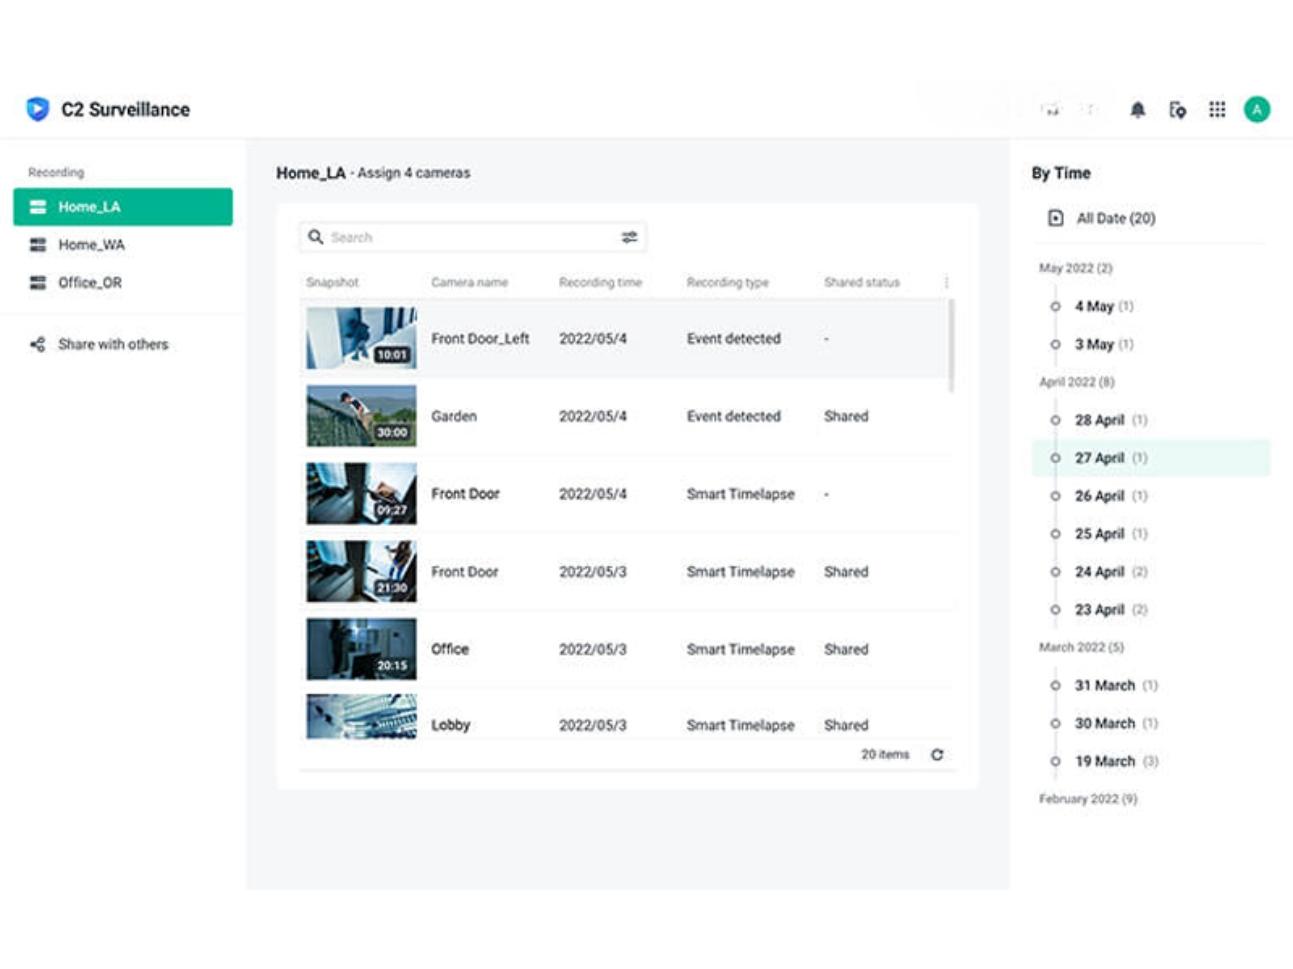Click Event detected in the Garden row
1293x969 pixels.
click(733, 416)
